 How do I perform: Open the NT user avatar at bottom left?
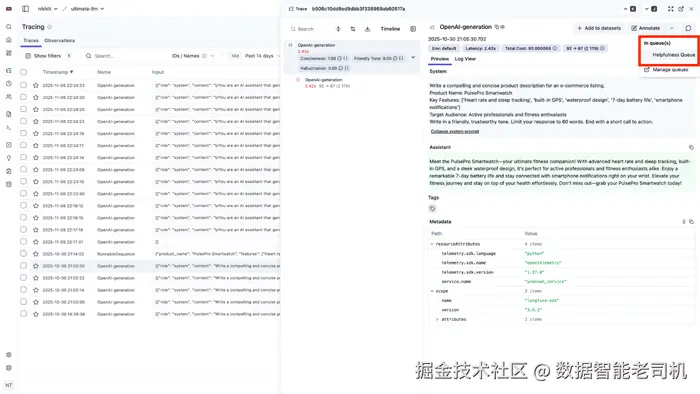click(x=8, y=385)
